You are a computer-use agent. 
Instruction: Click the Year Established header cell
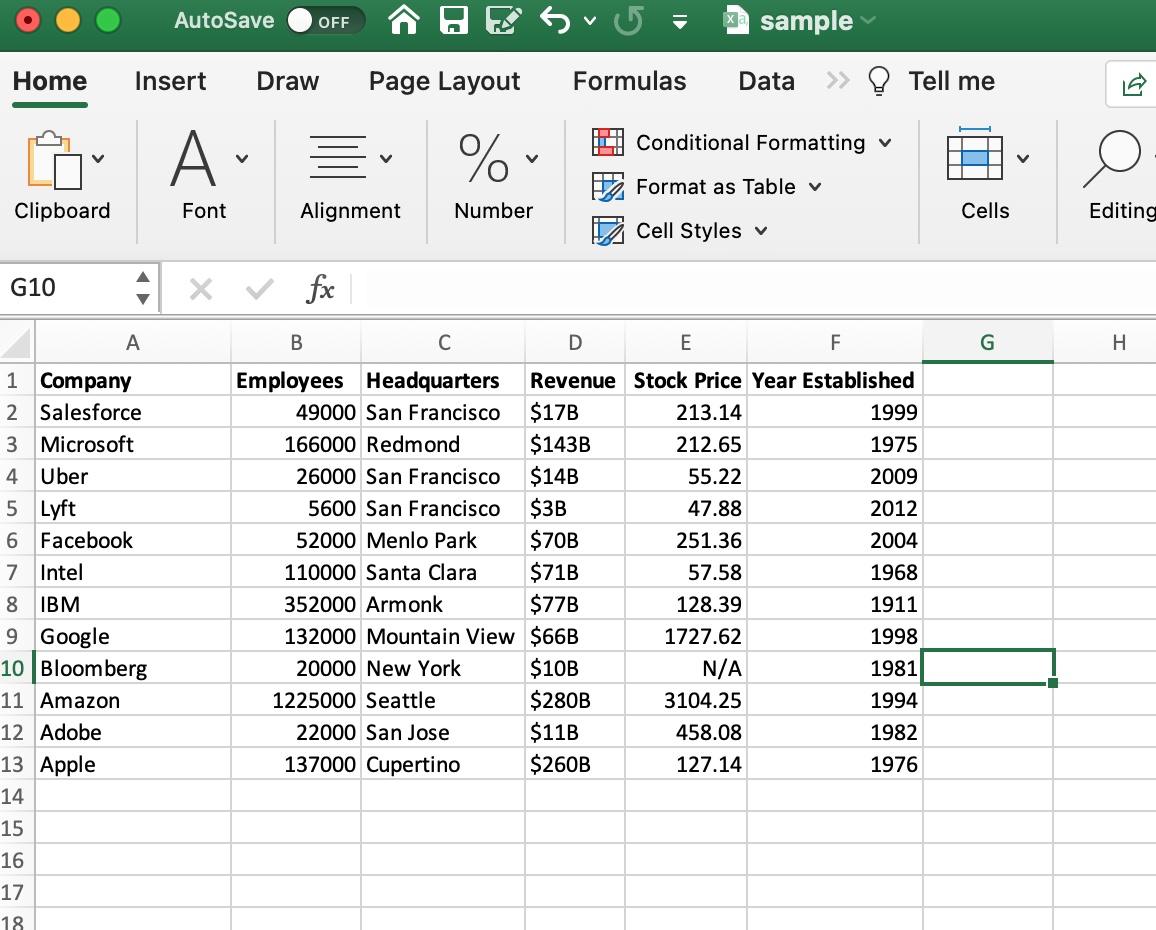835,380
